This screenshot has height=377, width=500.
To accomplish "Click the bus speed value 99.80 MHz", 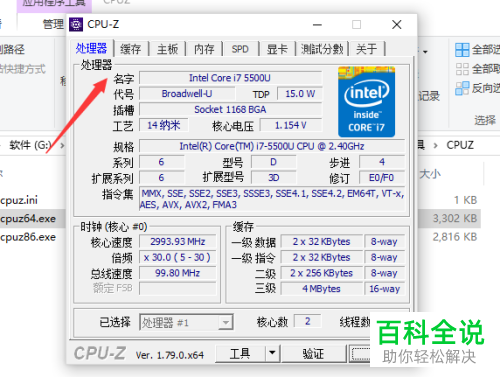I will [178, 273].
